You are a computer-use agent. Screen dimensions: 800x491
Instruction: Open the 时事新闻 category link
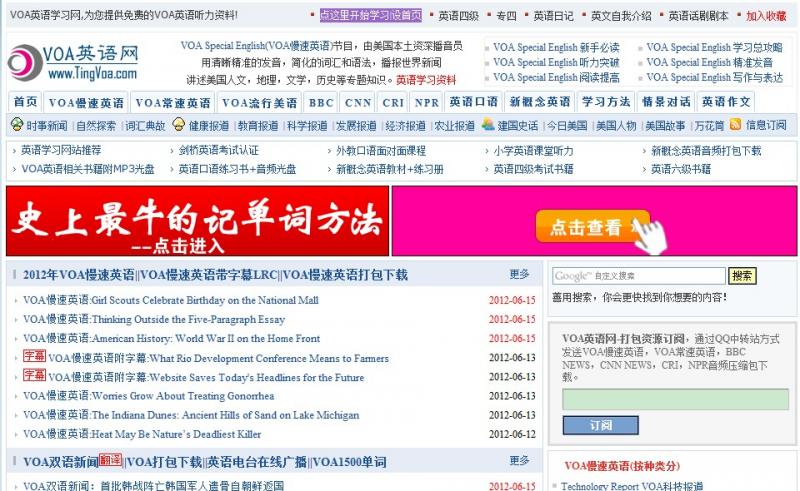pos(46,126)
